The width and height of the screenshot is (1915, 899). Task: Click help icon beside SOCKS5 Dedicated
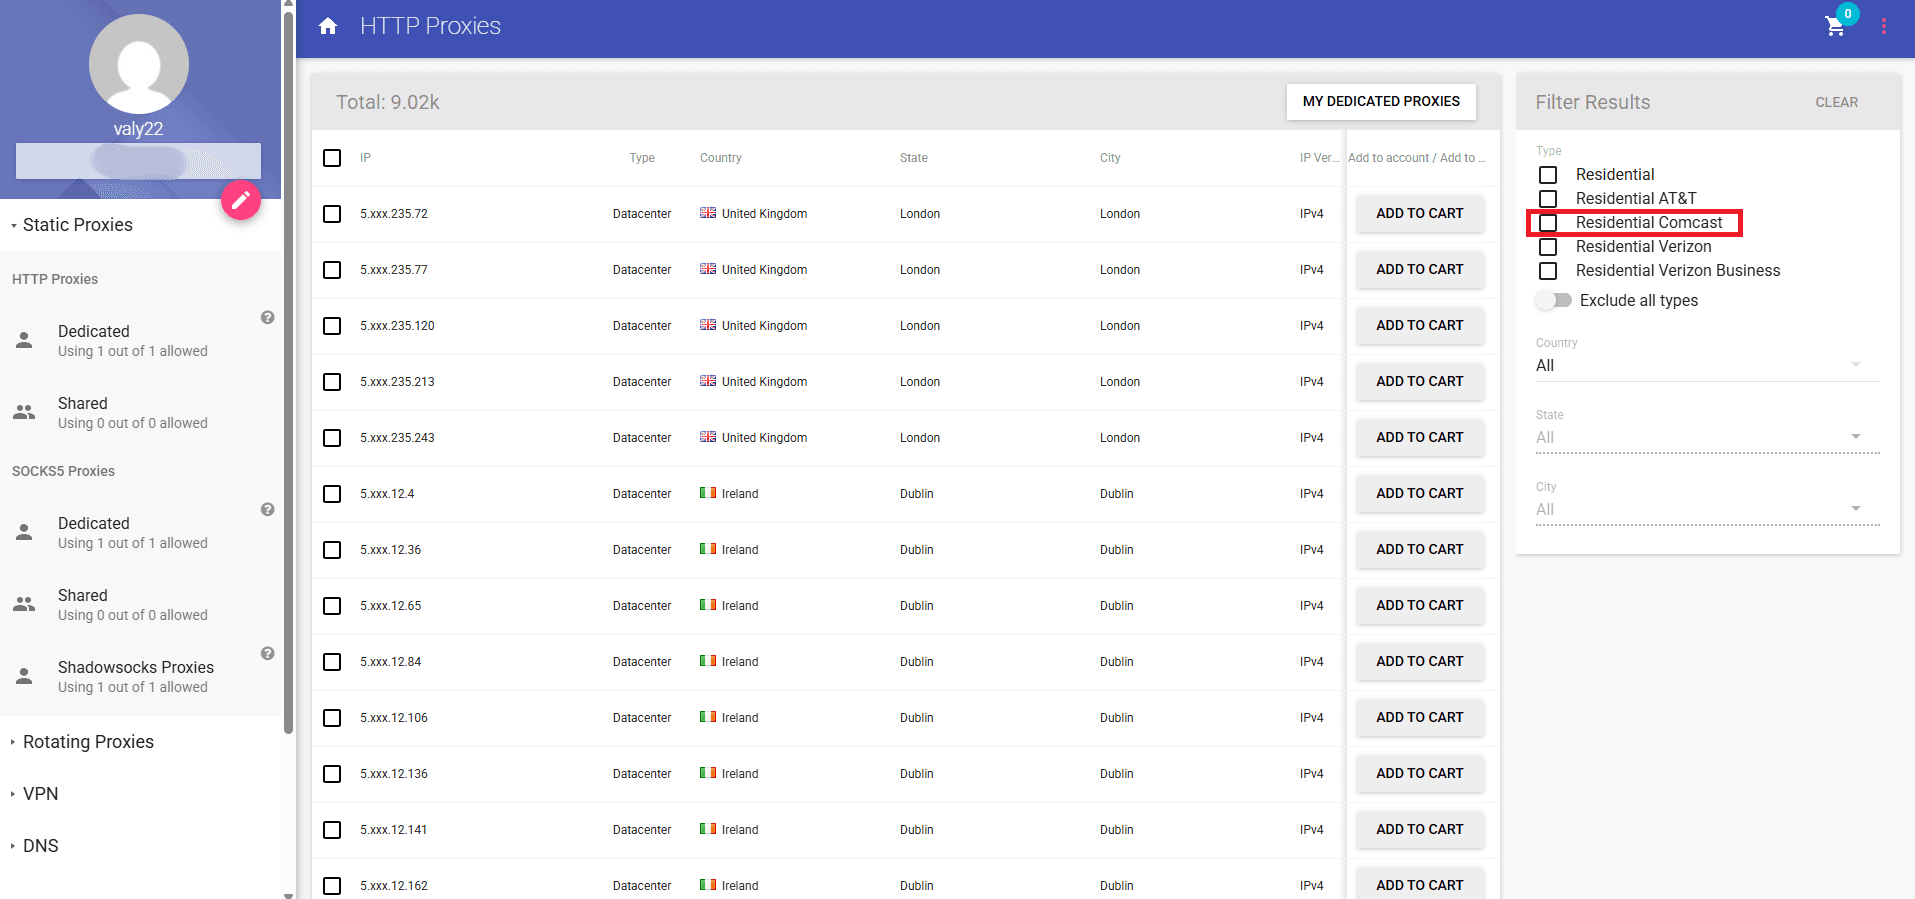(267, 509)
